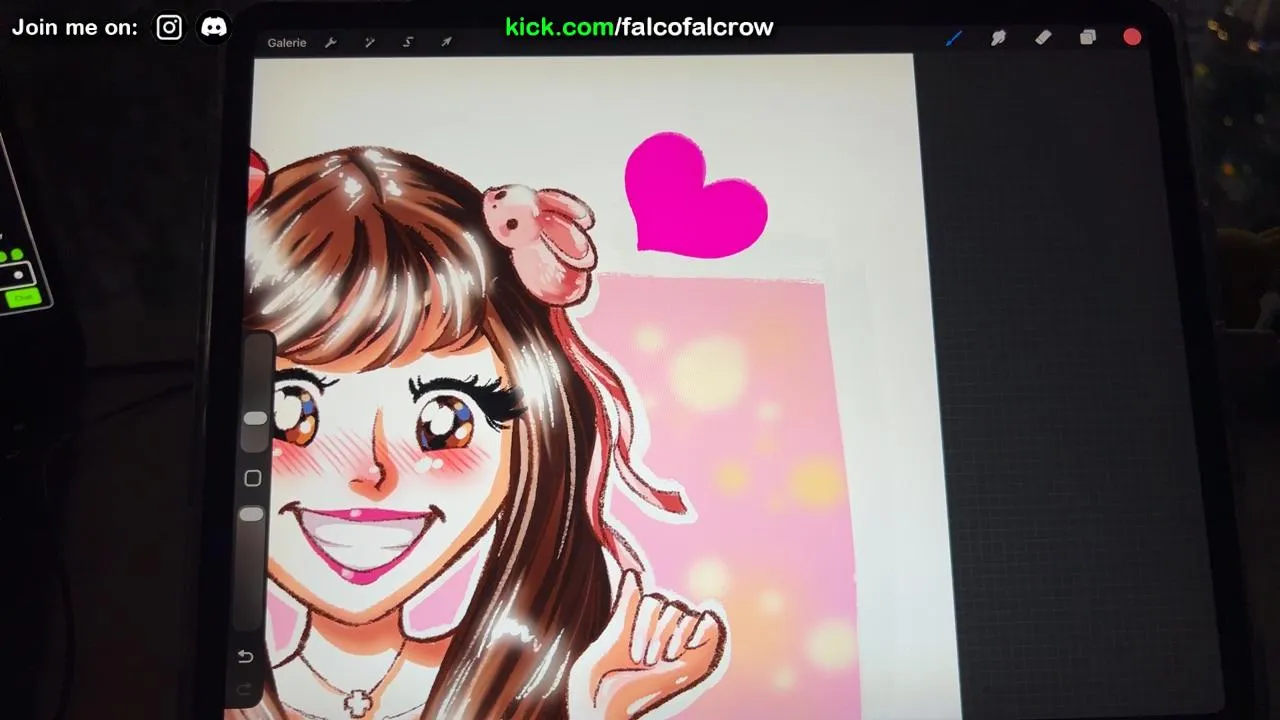Activate the Transform arrow tool
The height and width of the screenshot is (720, 1280).
[x=446, y=42]
